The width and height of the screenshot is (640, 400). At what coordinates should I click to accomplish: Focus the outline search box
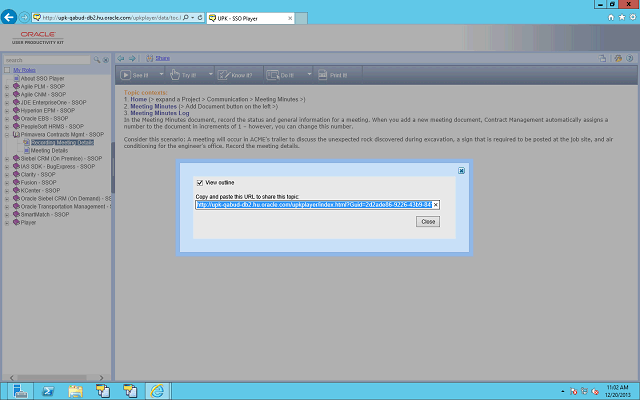(x=47, y=60)
